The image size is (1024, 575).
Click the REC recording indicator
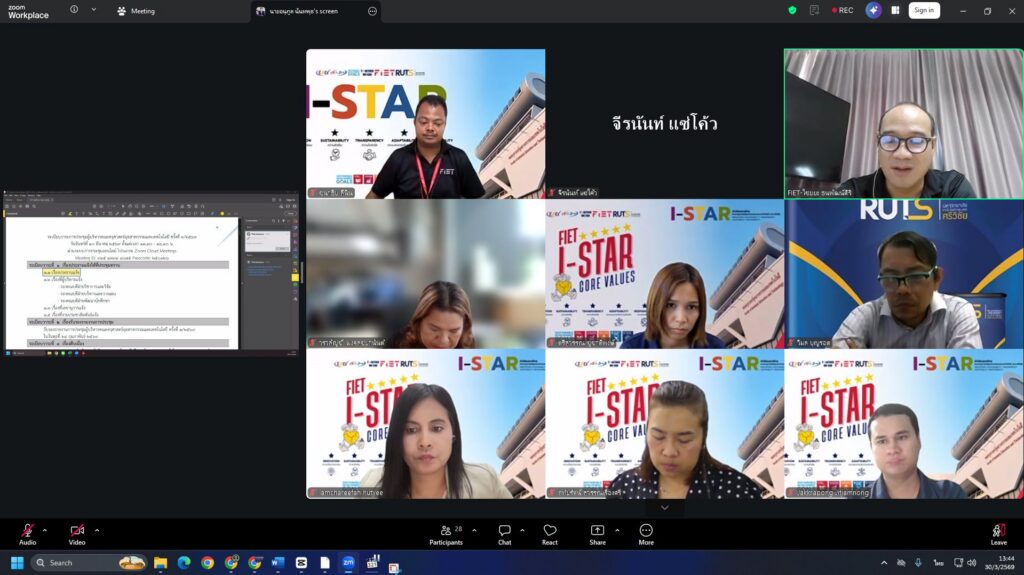(x=842, y=10)
